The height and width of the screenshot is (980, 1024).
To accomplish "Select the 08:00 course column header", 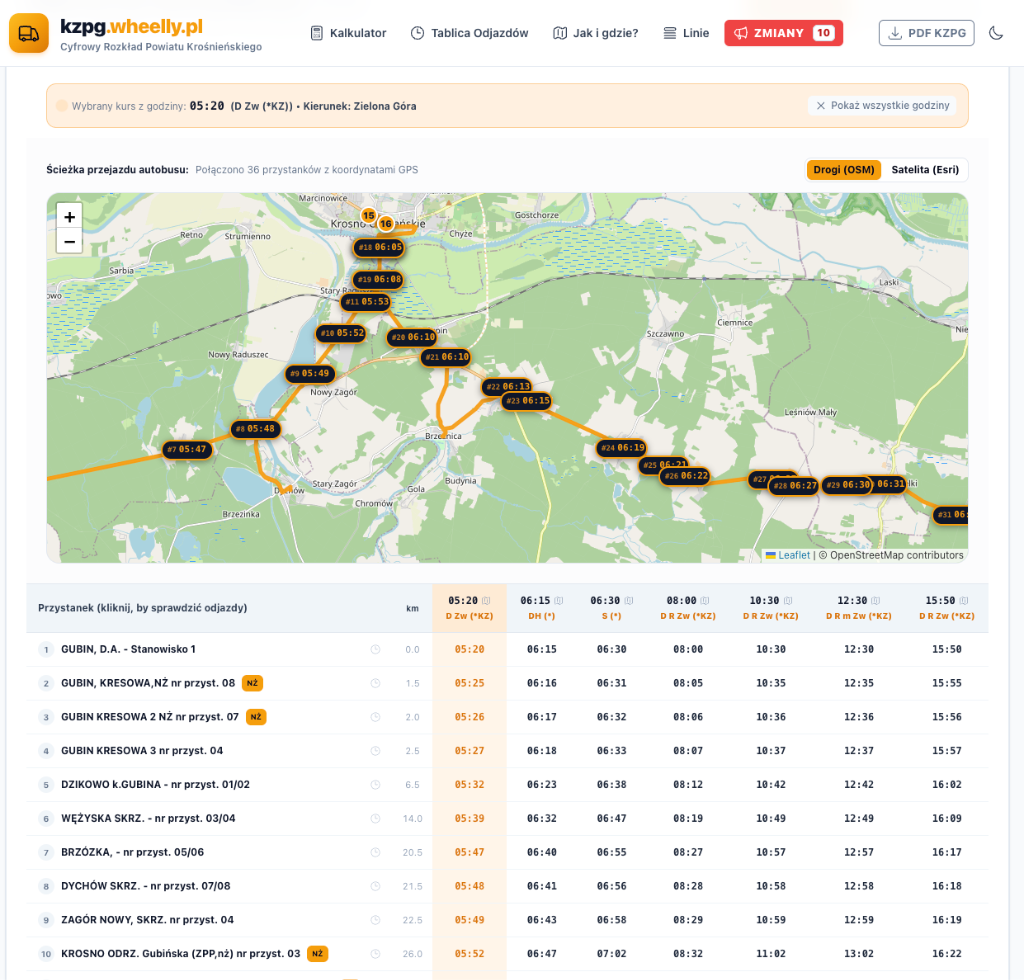I will point(688,608).
